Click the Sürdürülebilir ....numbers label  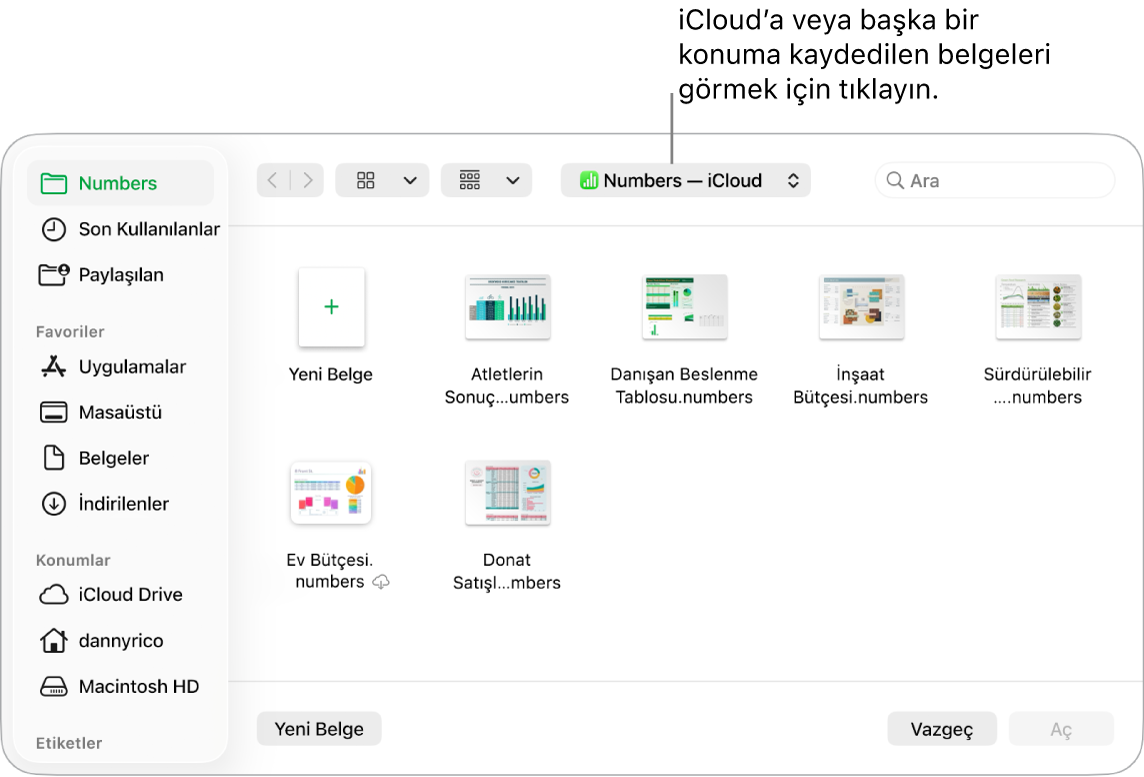(1037, 385)
